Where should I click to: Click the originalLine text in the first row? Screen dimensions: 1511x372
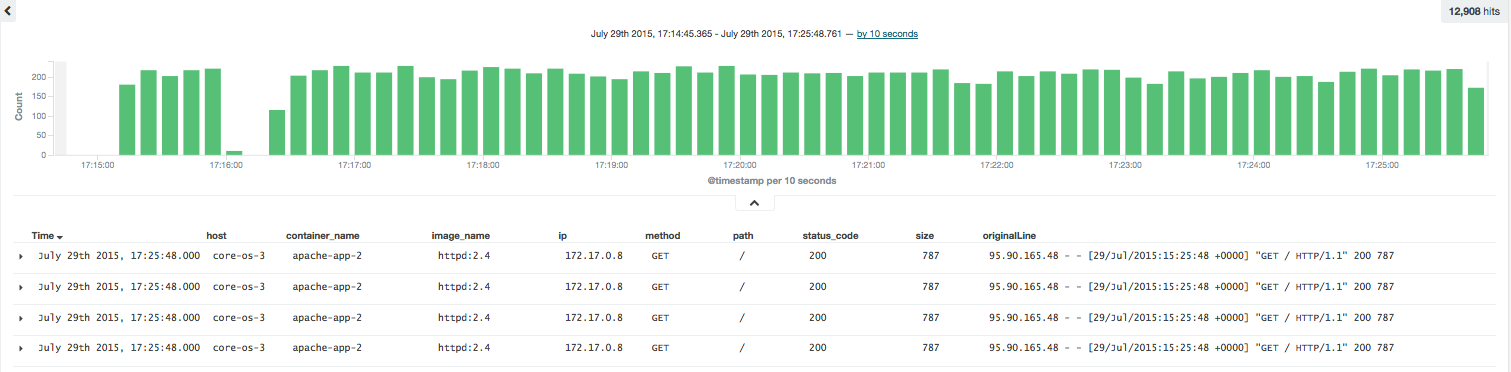pos(1191,257)
